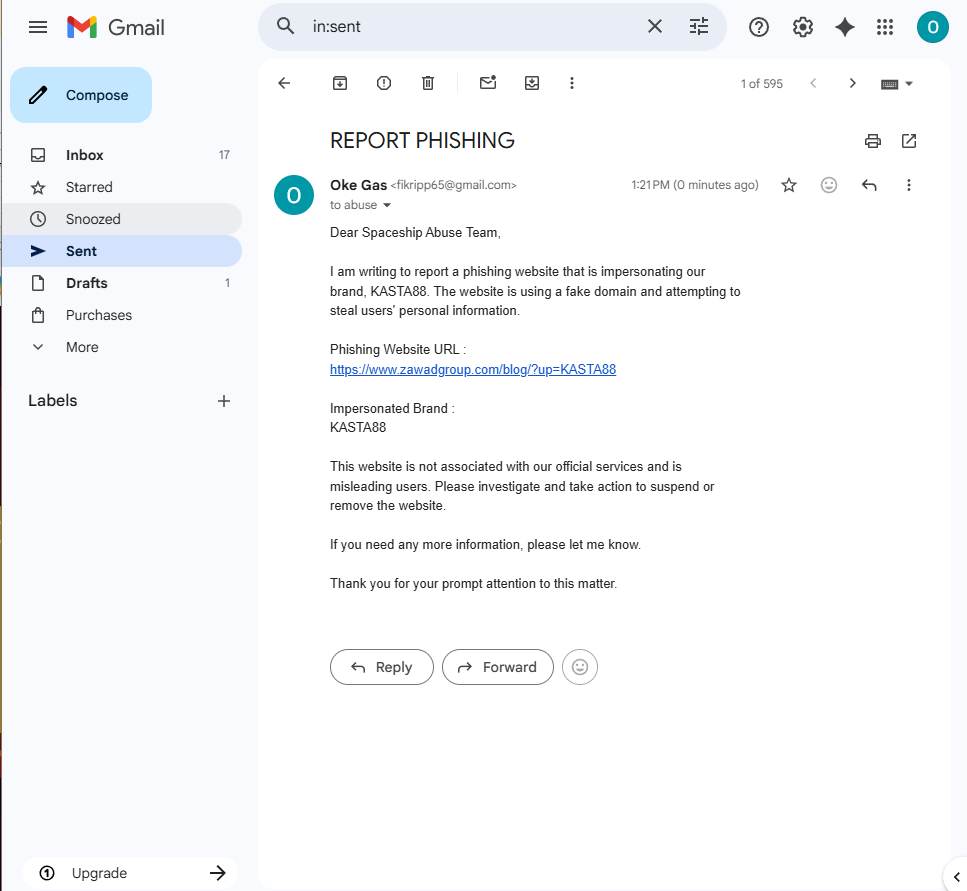Open the Snoozed folder
The width and height of the screenshot is (967, 891).
point(123,220)
